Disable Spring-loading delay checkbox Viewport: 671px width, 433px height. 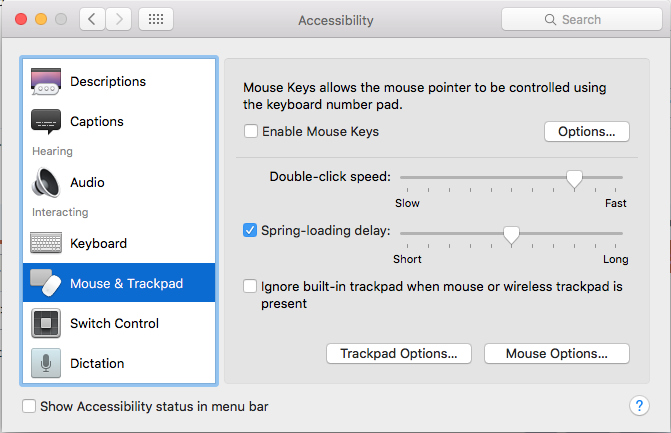pyautogui.click(x=251, y=230)
